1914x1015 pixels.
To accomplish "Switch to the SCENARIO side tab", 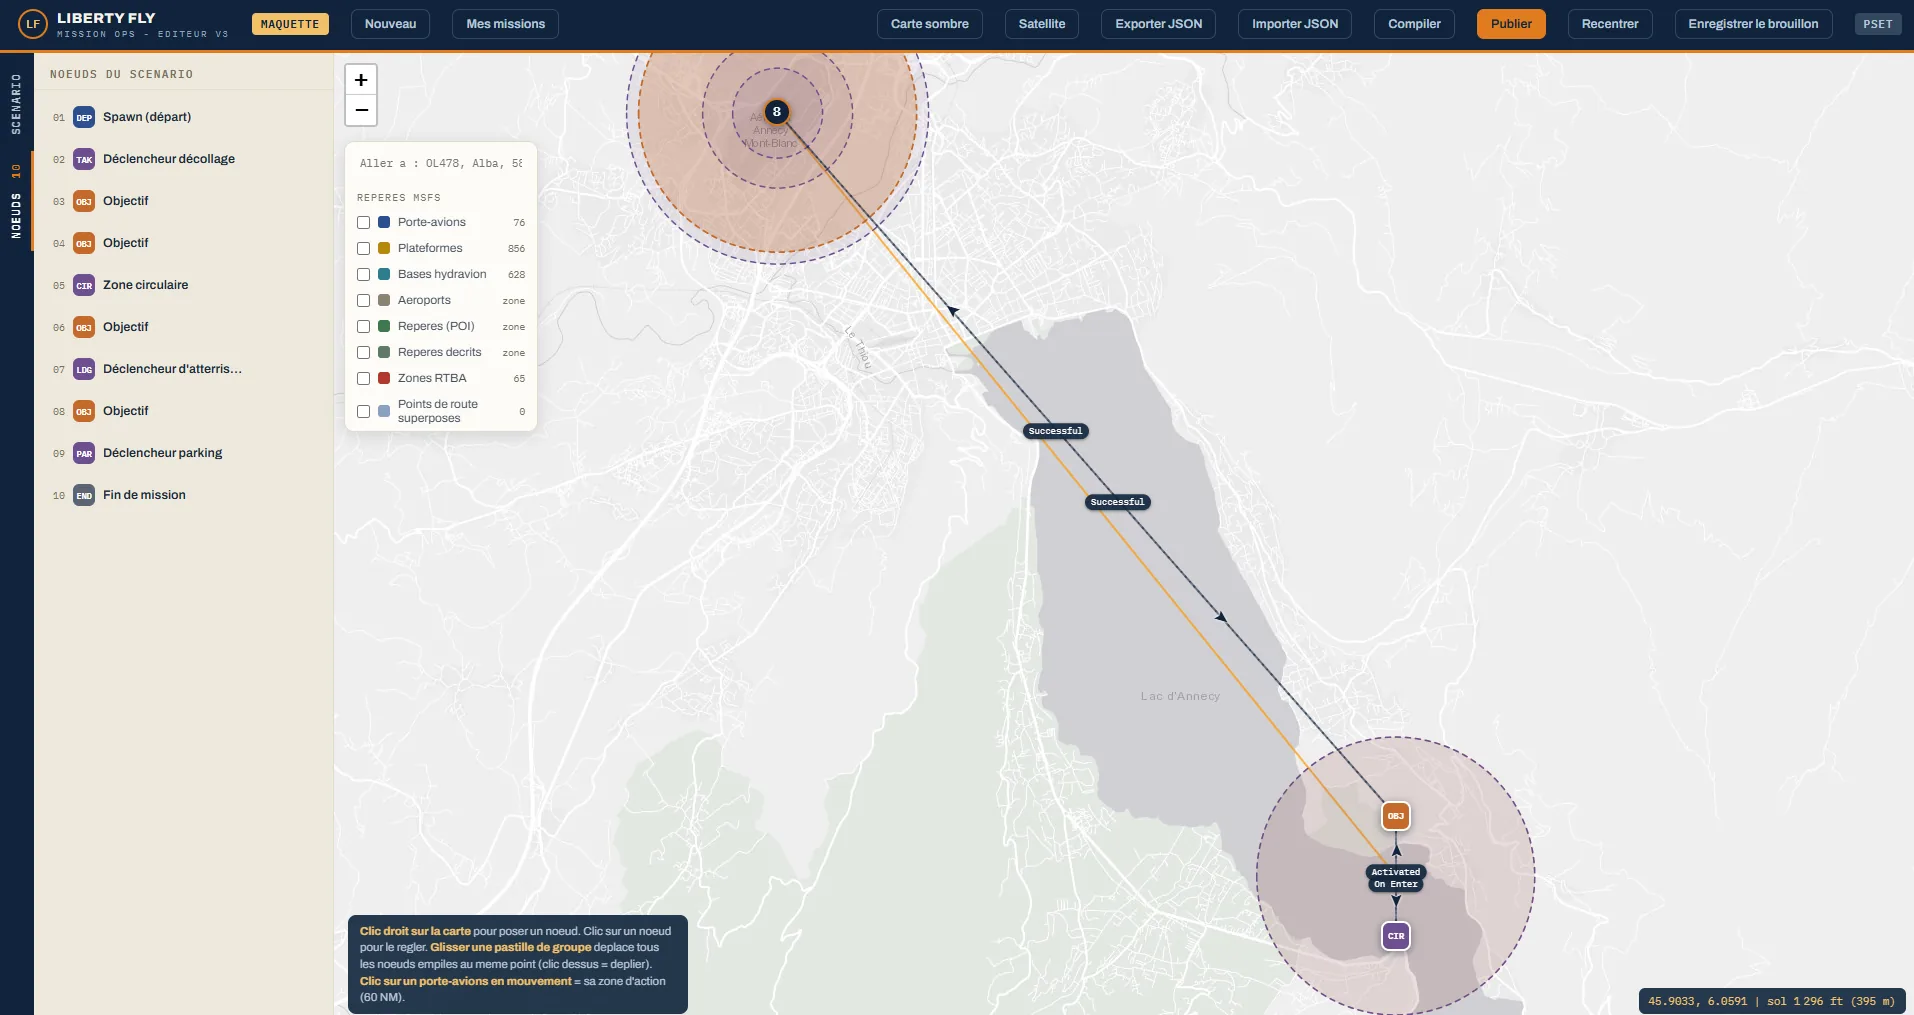I will pos(16,104).
